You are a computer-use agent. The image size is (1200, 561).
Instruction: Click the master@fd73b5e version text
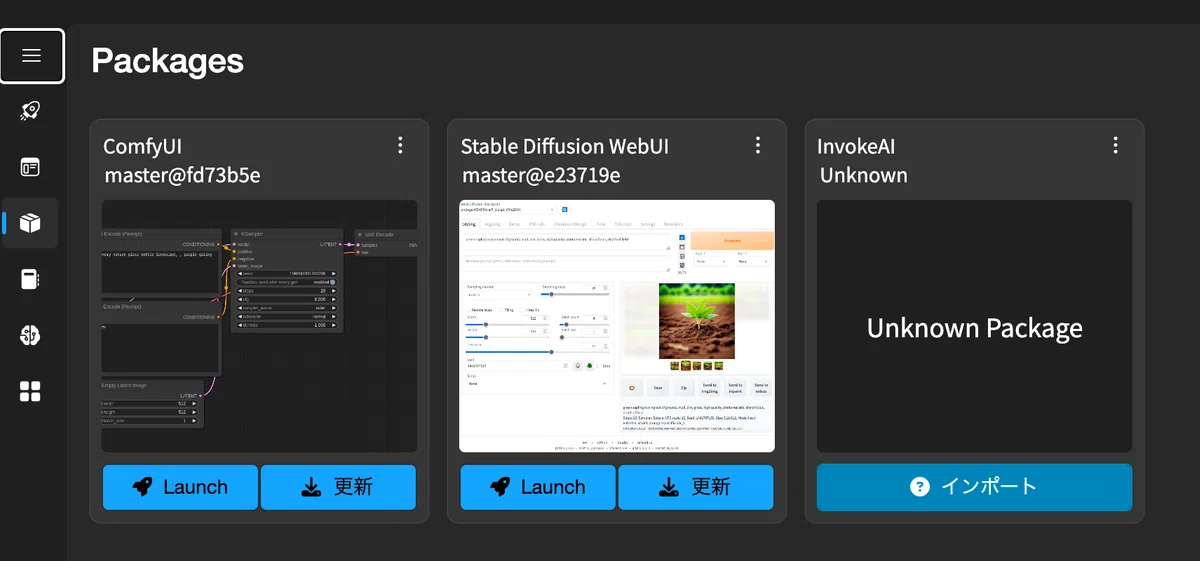coord(182,175)
